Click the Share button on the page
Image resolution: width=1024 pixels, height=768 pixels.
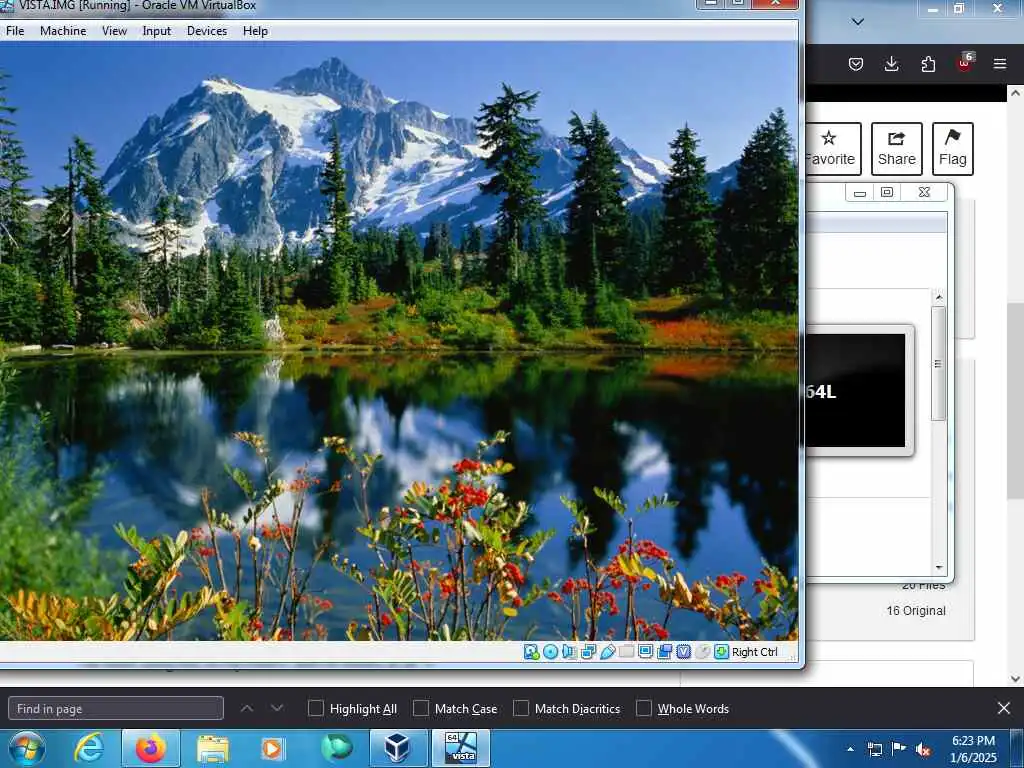(897, 149)
